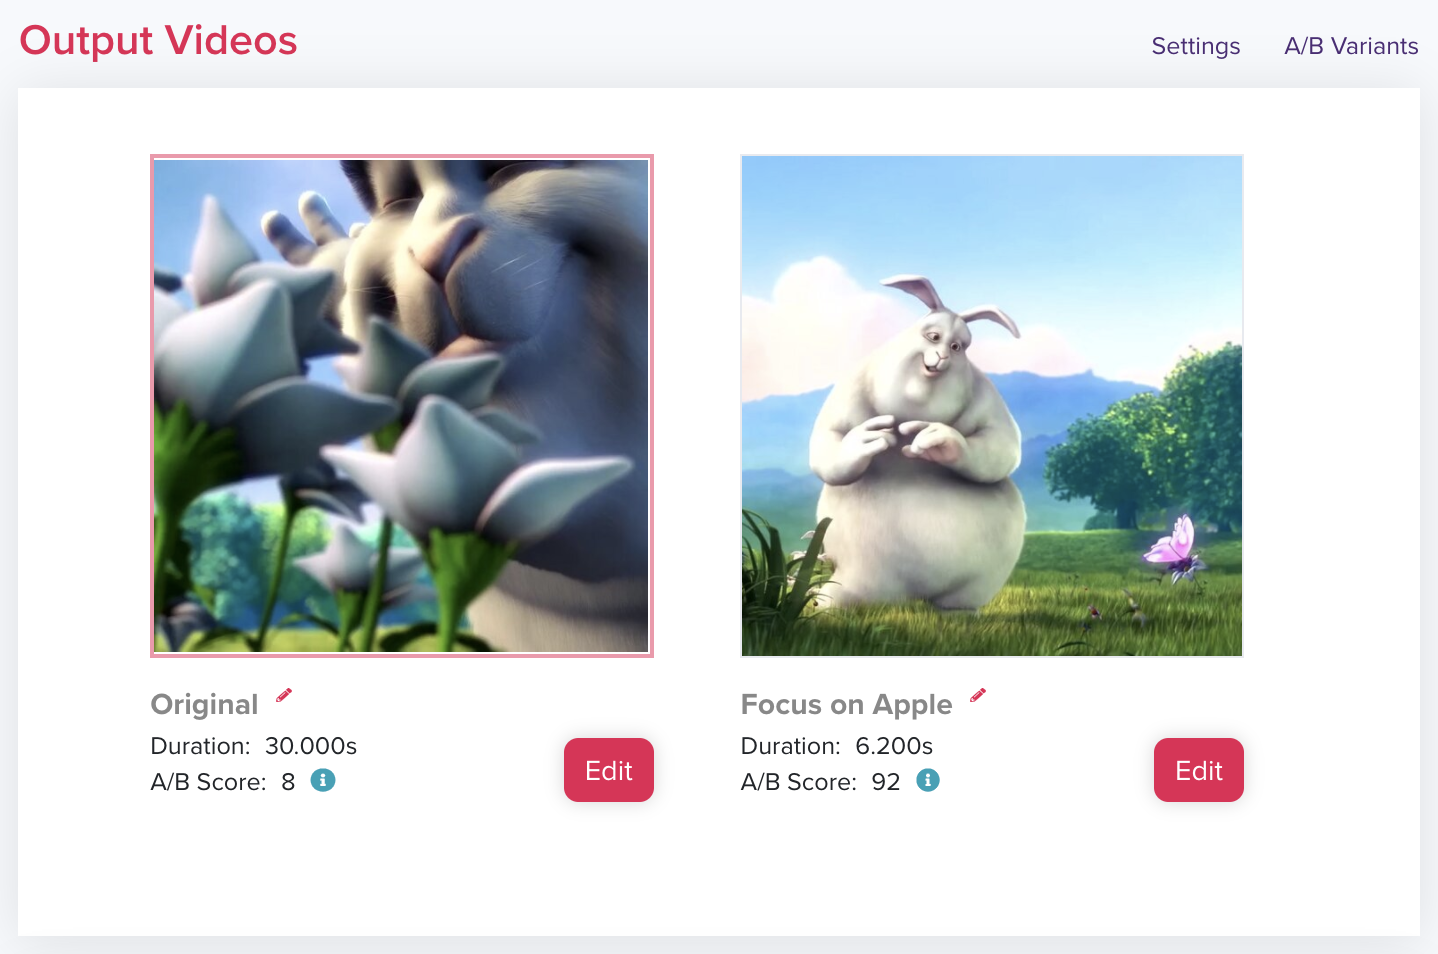Click the pencil icon beside Focus on Apple
The width and height of the screenshot is (1438, 954).
(978, 695)
